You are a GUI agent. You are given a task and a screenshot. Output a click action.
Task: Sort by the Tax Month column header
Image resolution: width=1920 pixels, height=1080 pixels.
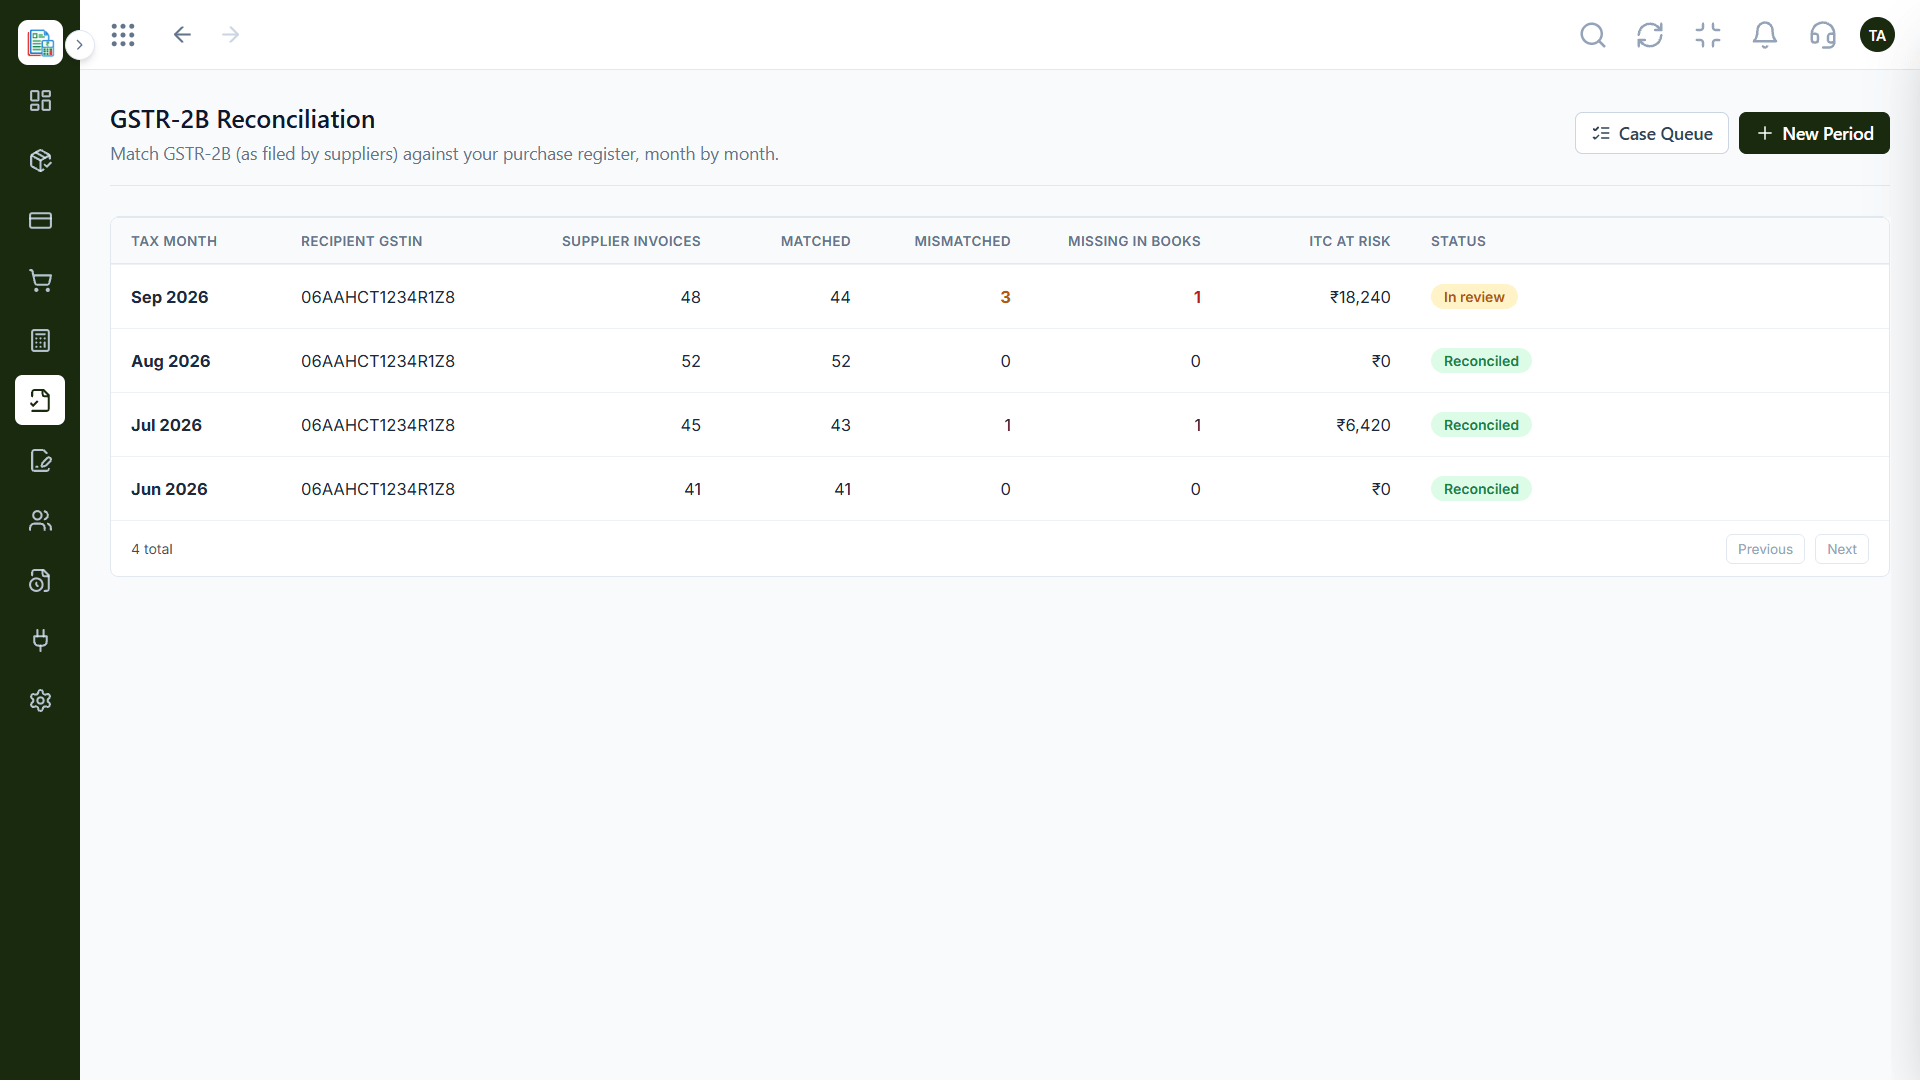pyautogui.click(x=174, y=241)
